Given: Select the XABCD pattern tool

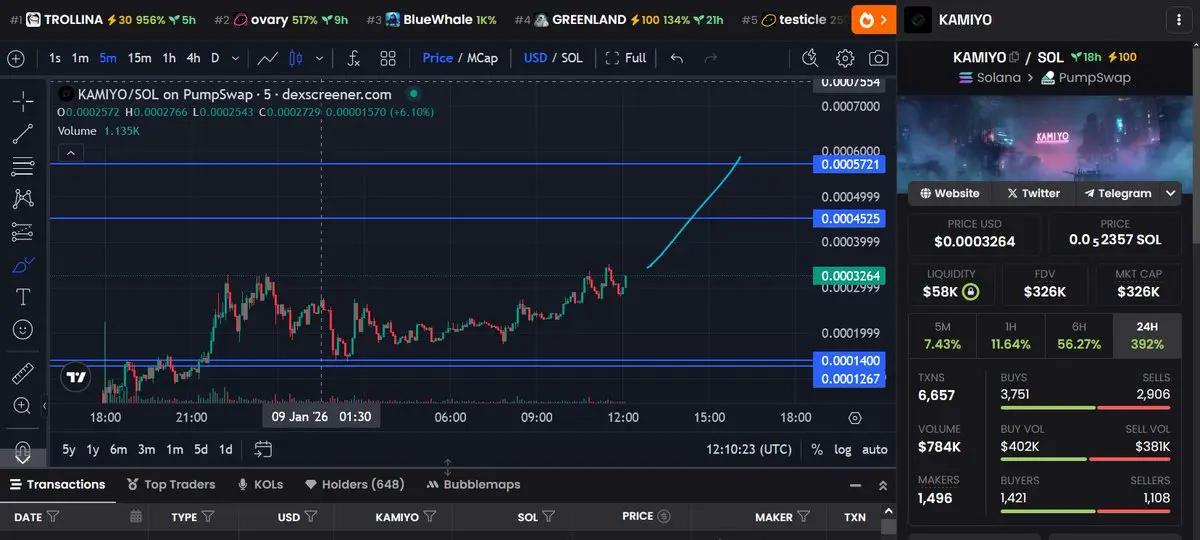Looking at the screenshot, I should click(x=22, y=199).
